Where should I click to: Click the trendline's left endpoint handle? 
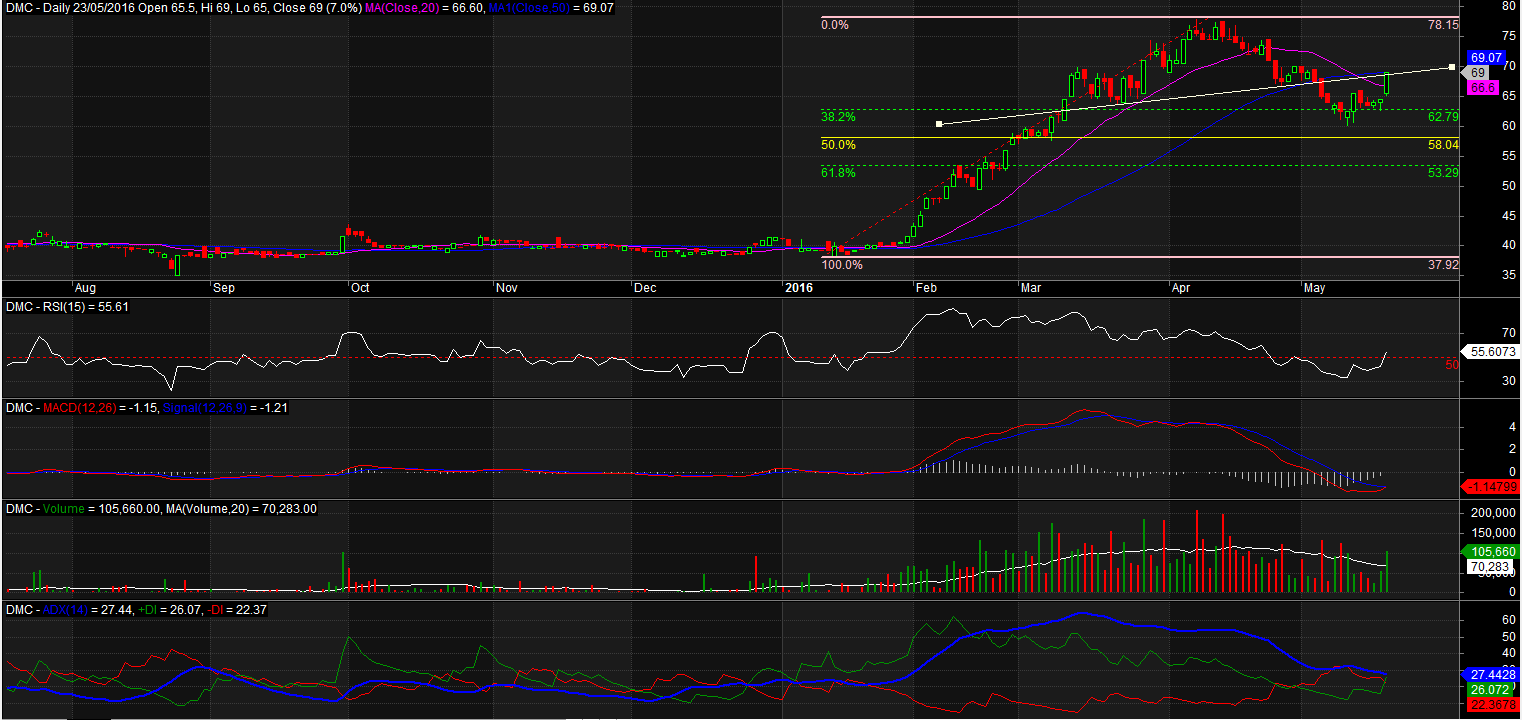point(939,124)
